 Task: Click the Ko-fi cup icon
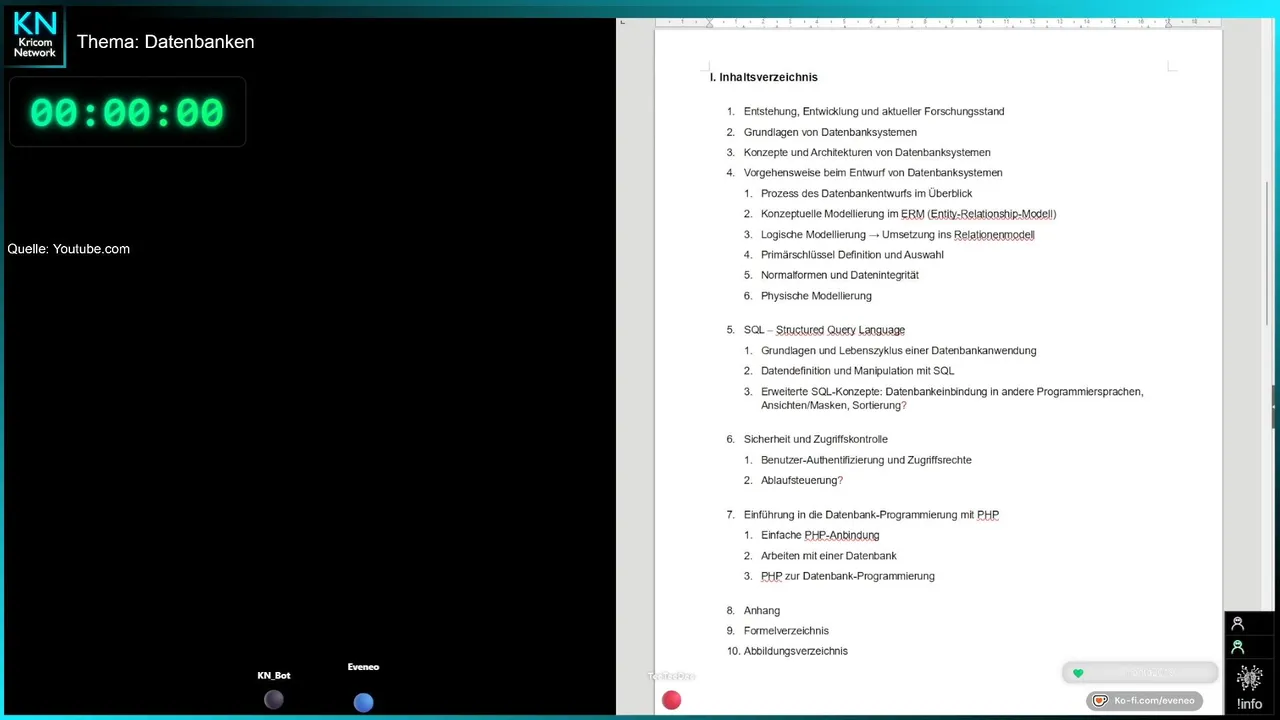[1101, 701]
